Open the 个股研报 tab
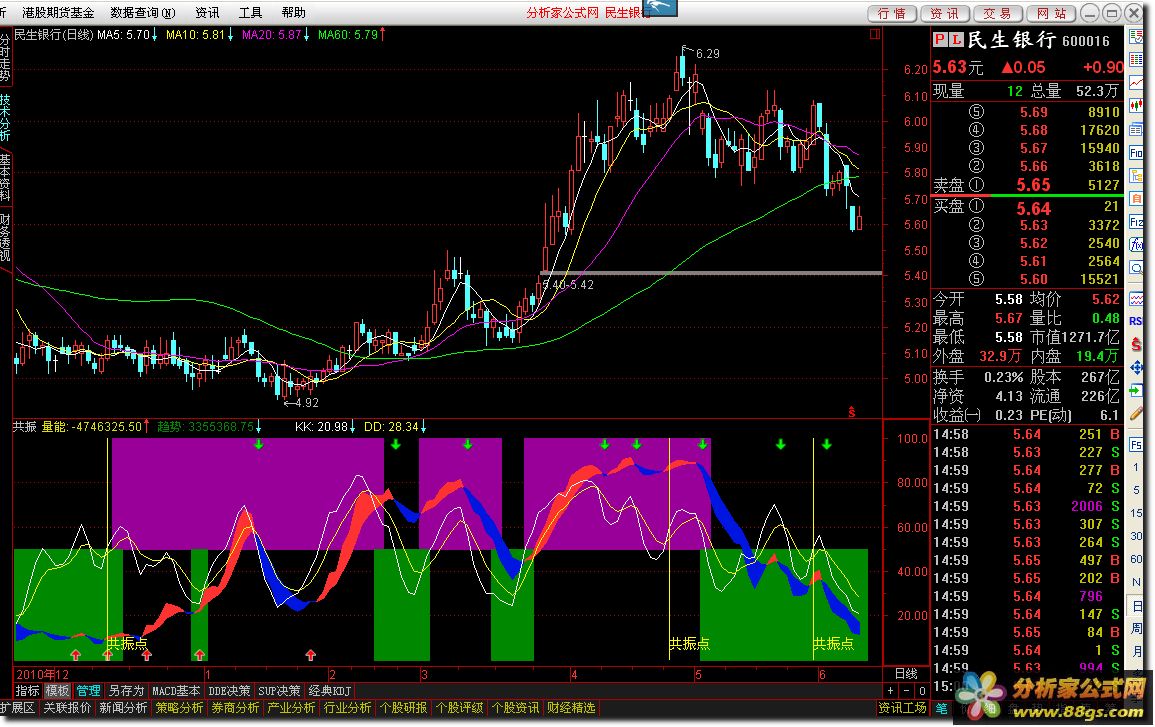The width and height of the screenshot is (1155, 727). click(x=403, y=708)
